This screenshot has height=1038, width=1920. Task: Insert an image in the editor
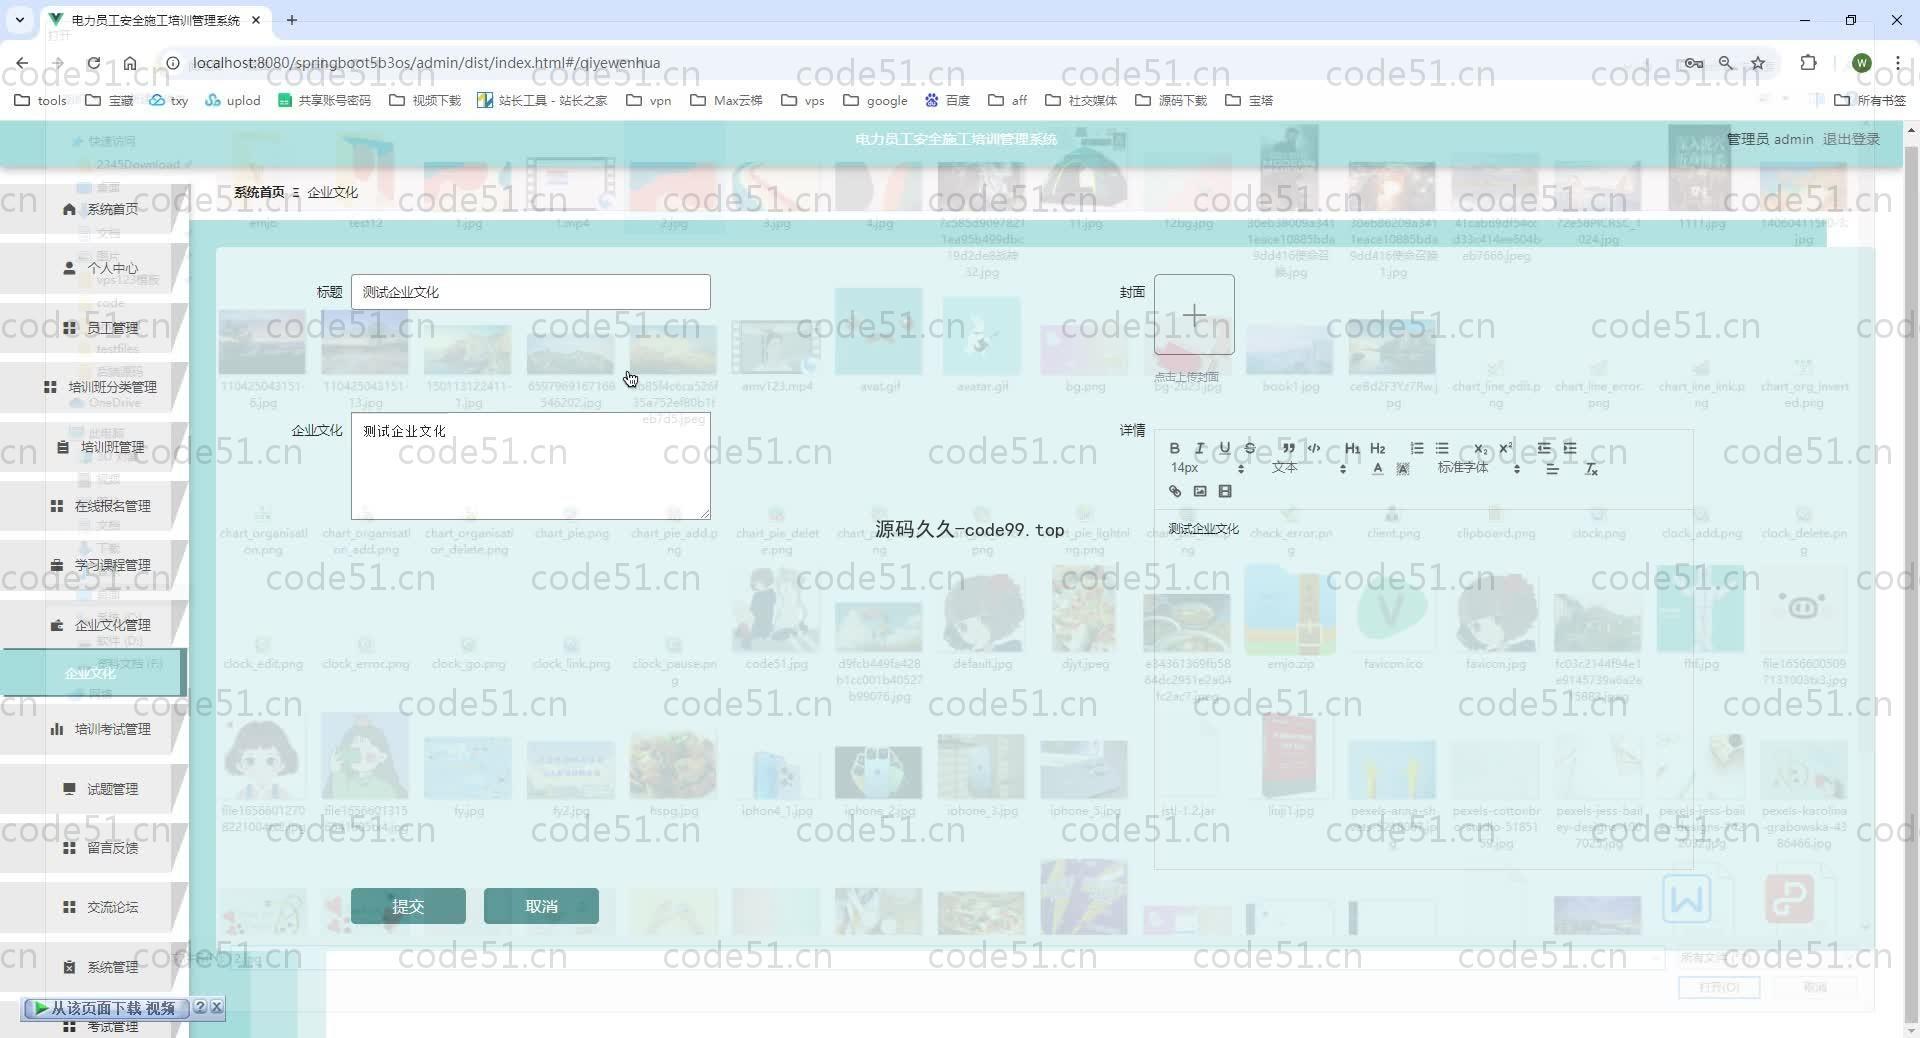[x=1199, y=491]
